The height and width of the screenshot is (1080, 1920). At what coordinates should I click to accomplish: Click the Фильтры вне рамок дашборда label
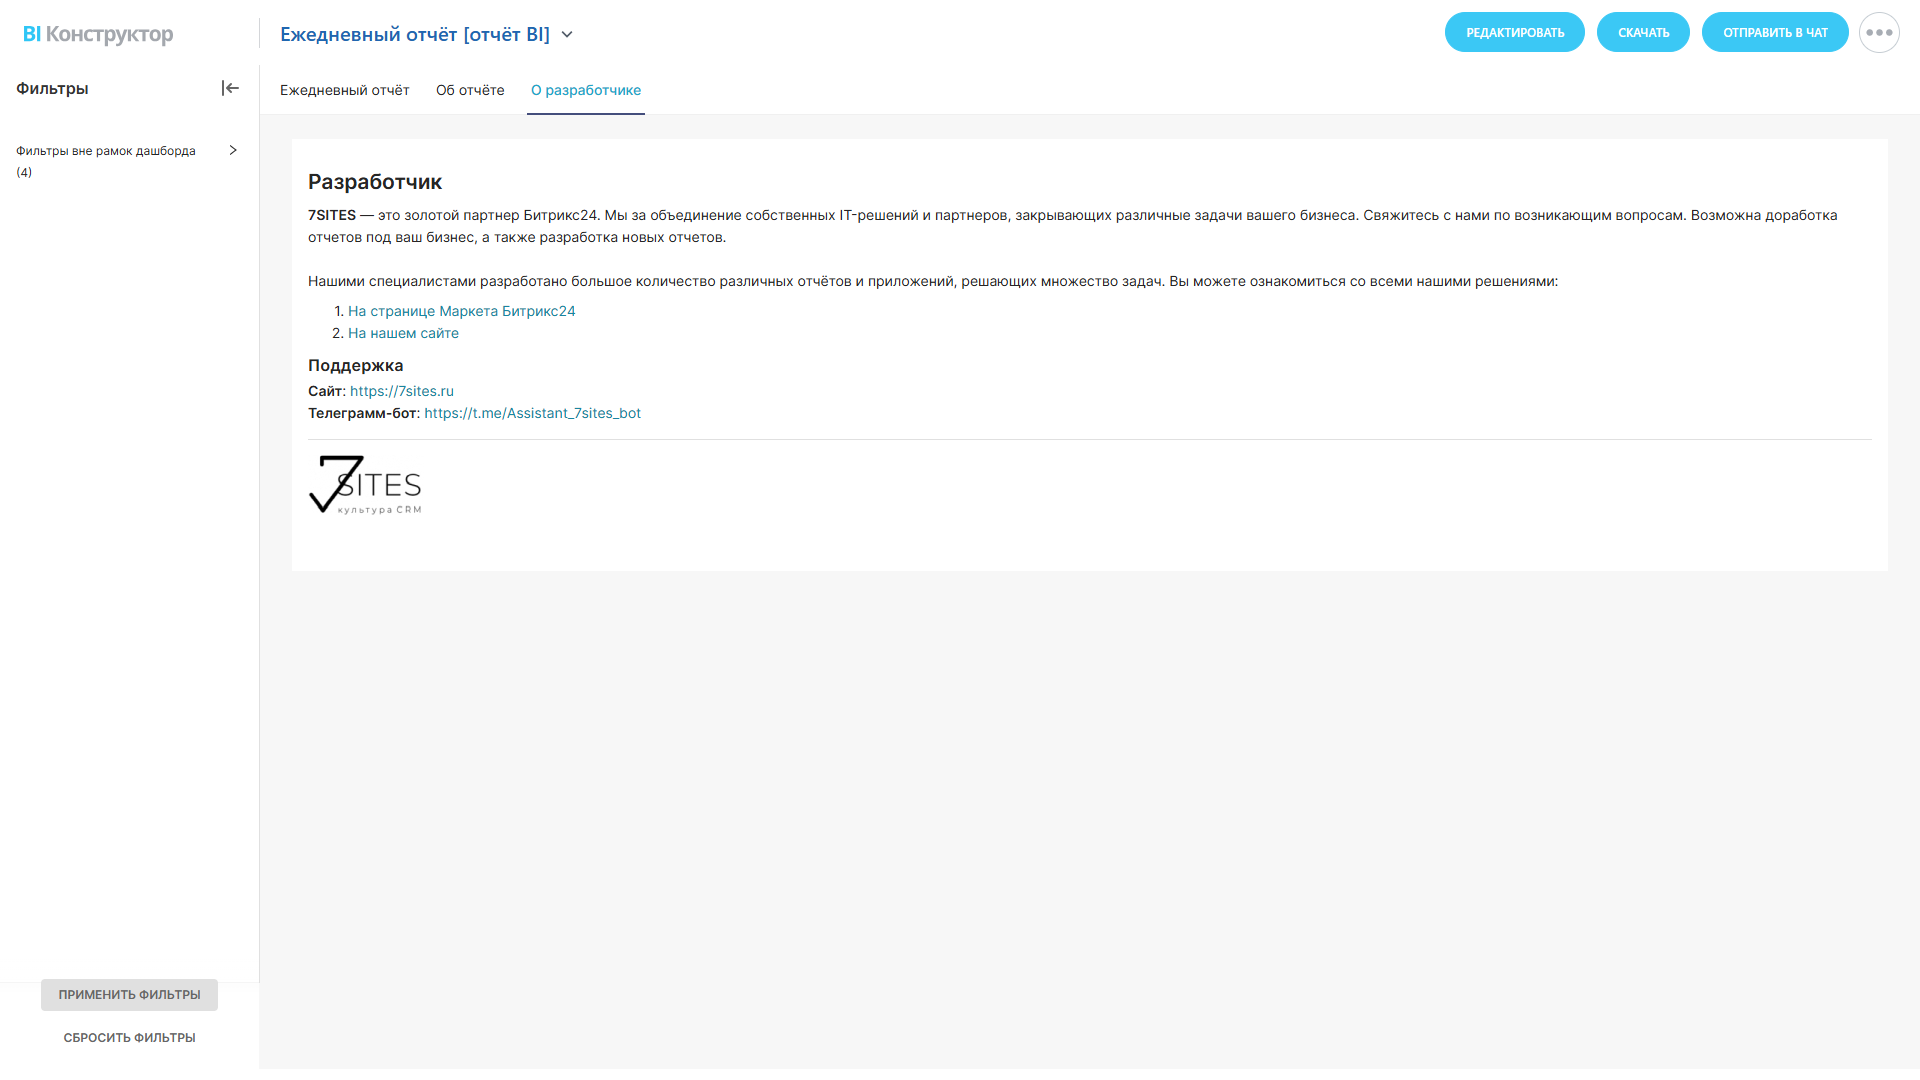(x=106, y=151)
